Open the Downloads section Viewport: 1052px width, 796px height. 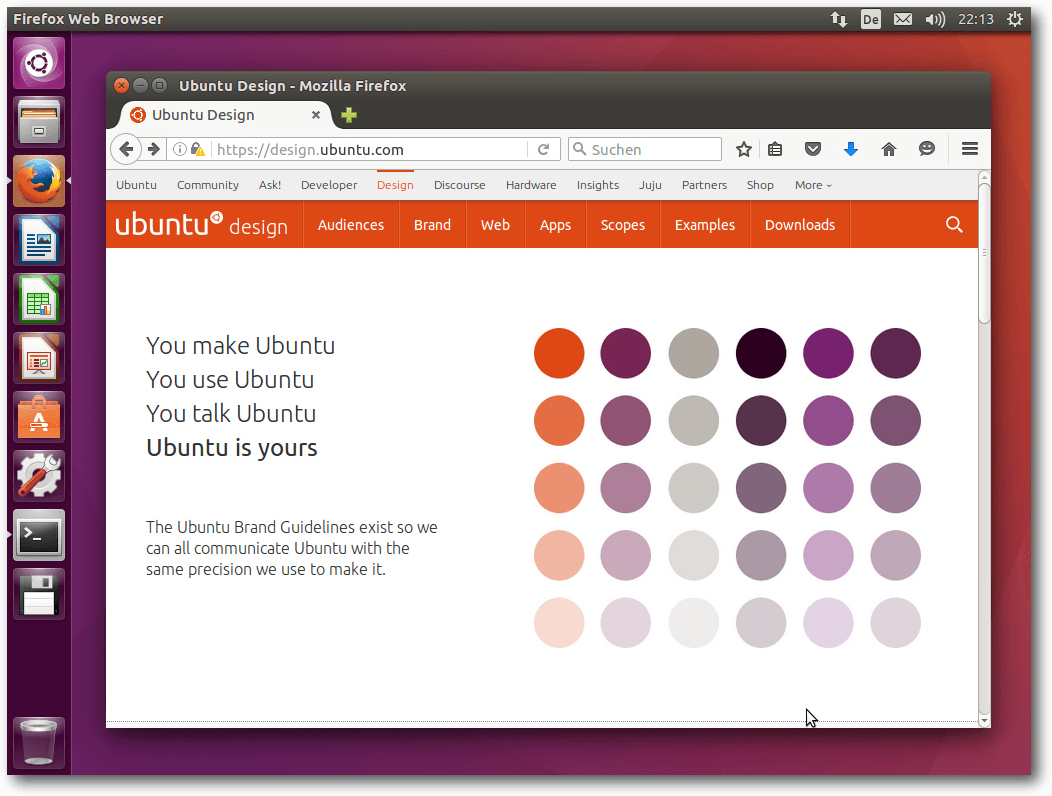point(800,225)
